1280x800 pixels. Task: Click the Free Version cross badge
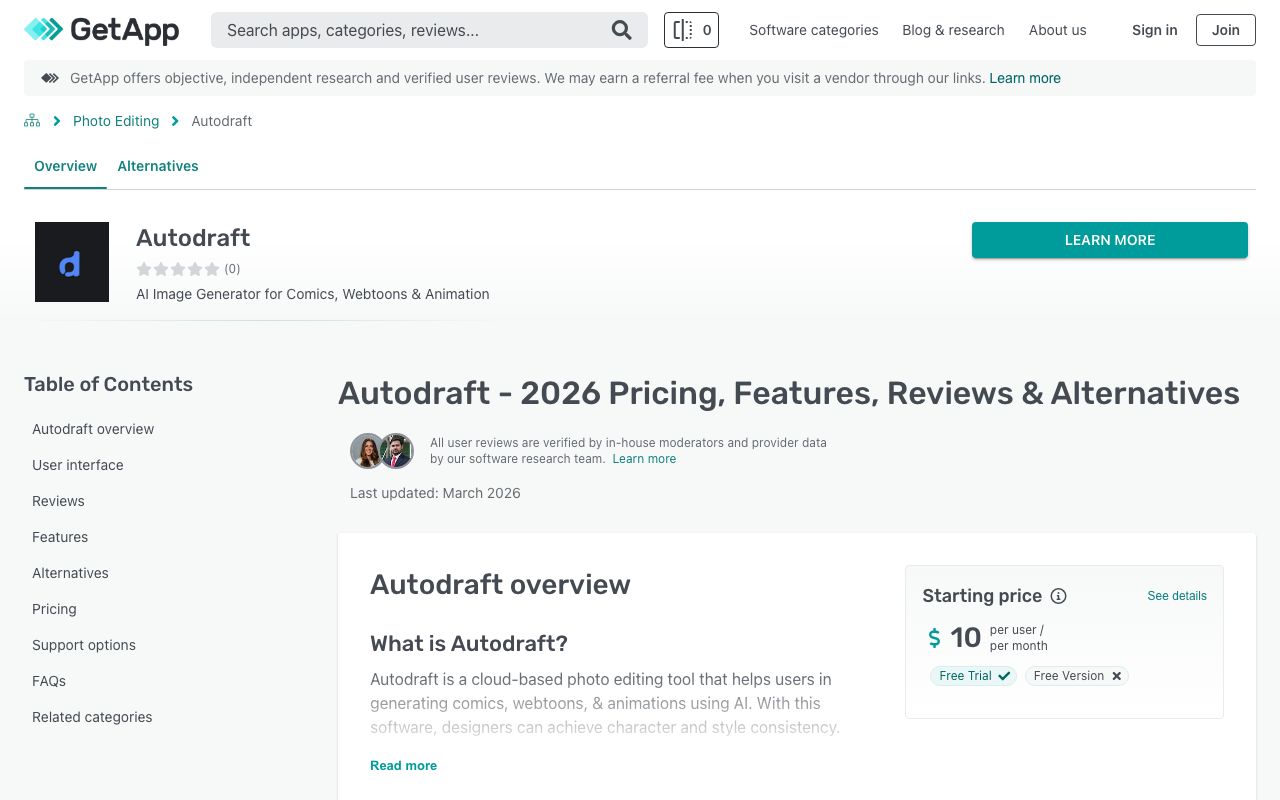[1077, 676]
